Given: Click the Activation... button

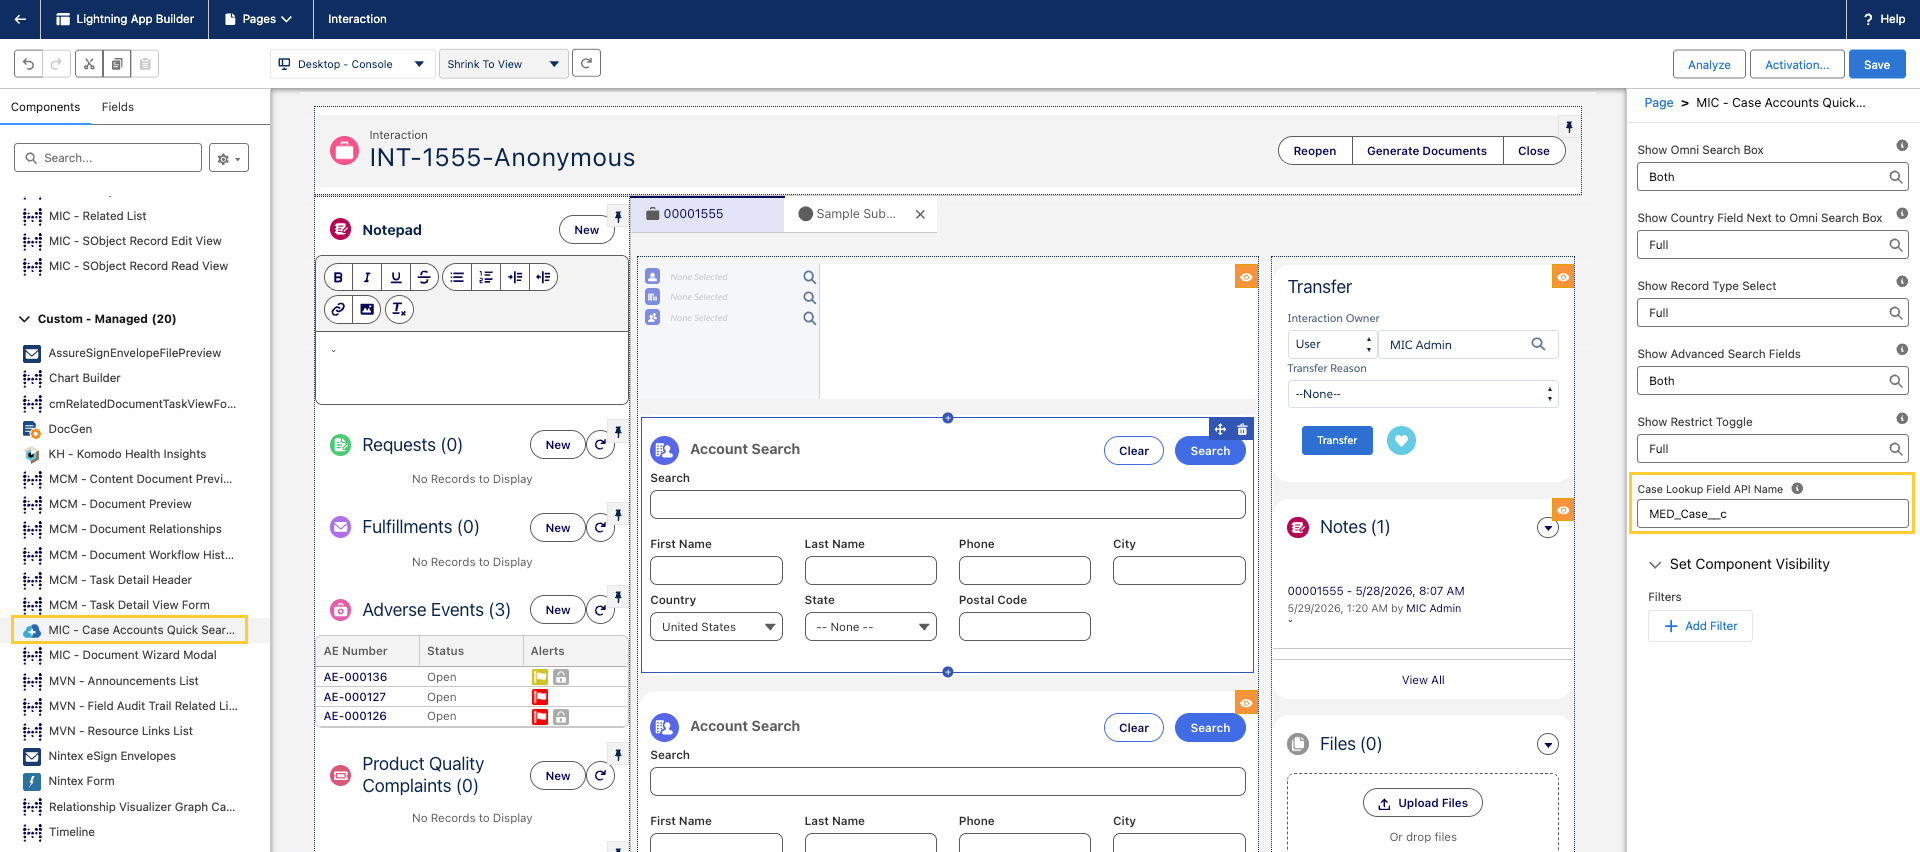Looking at the screenshot, I should click(1797, 64).
